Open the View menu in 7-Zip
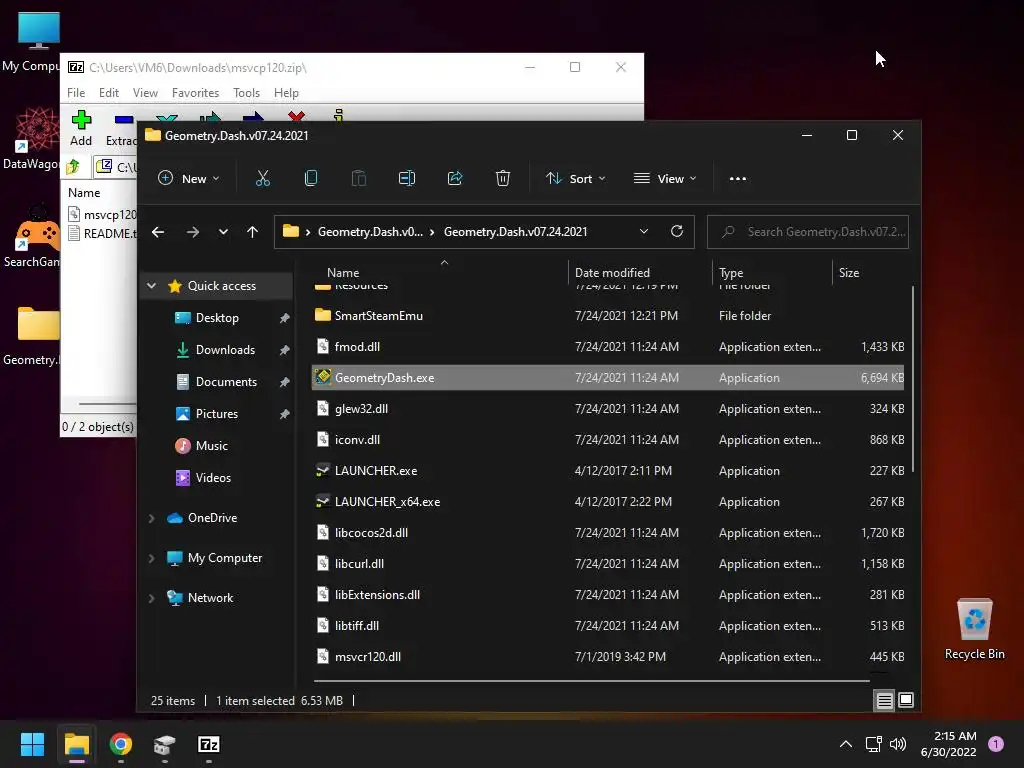Viewport: 1024px width, 768px height. (145, 93)
